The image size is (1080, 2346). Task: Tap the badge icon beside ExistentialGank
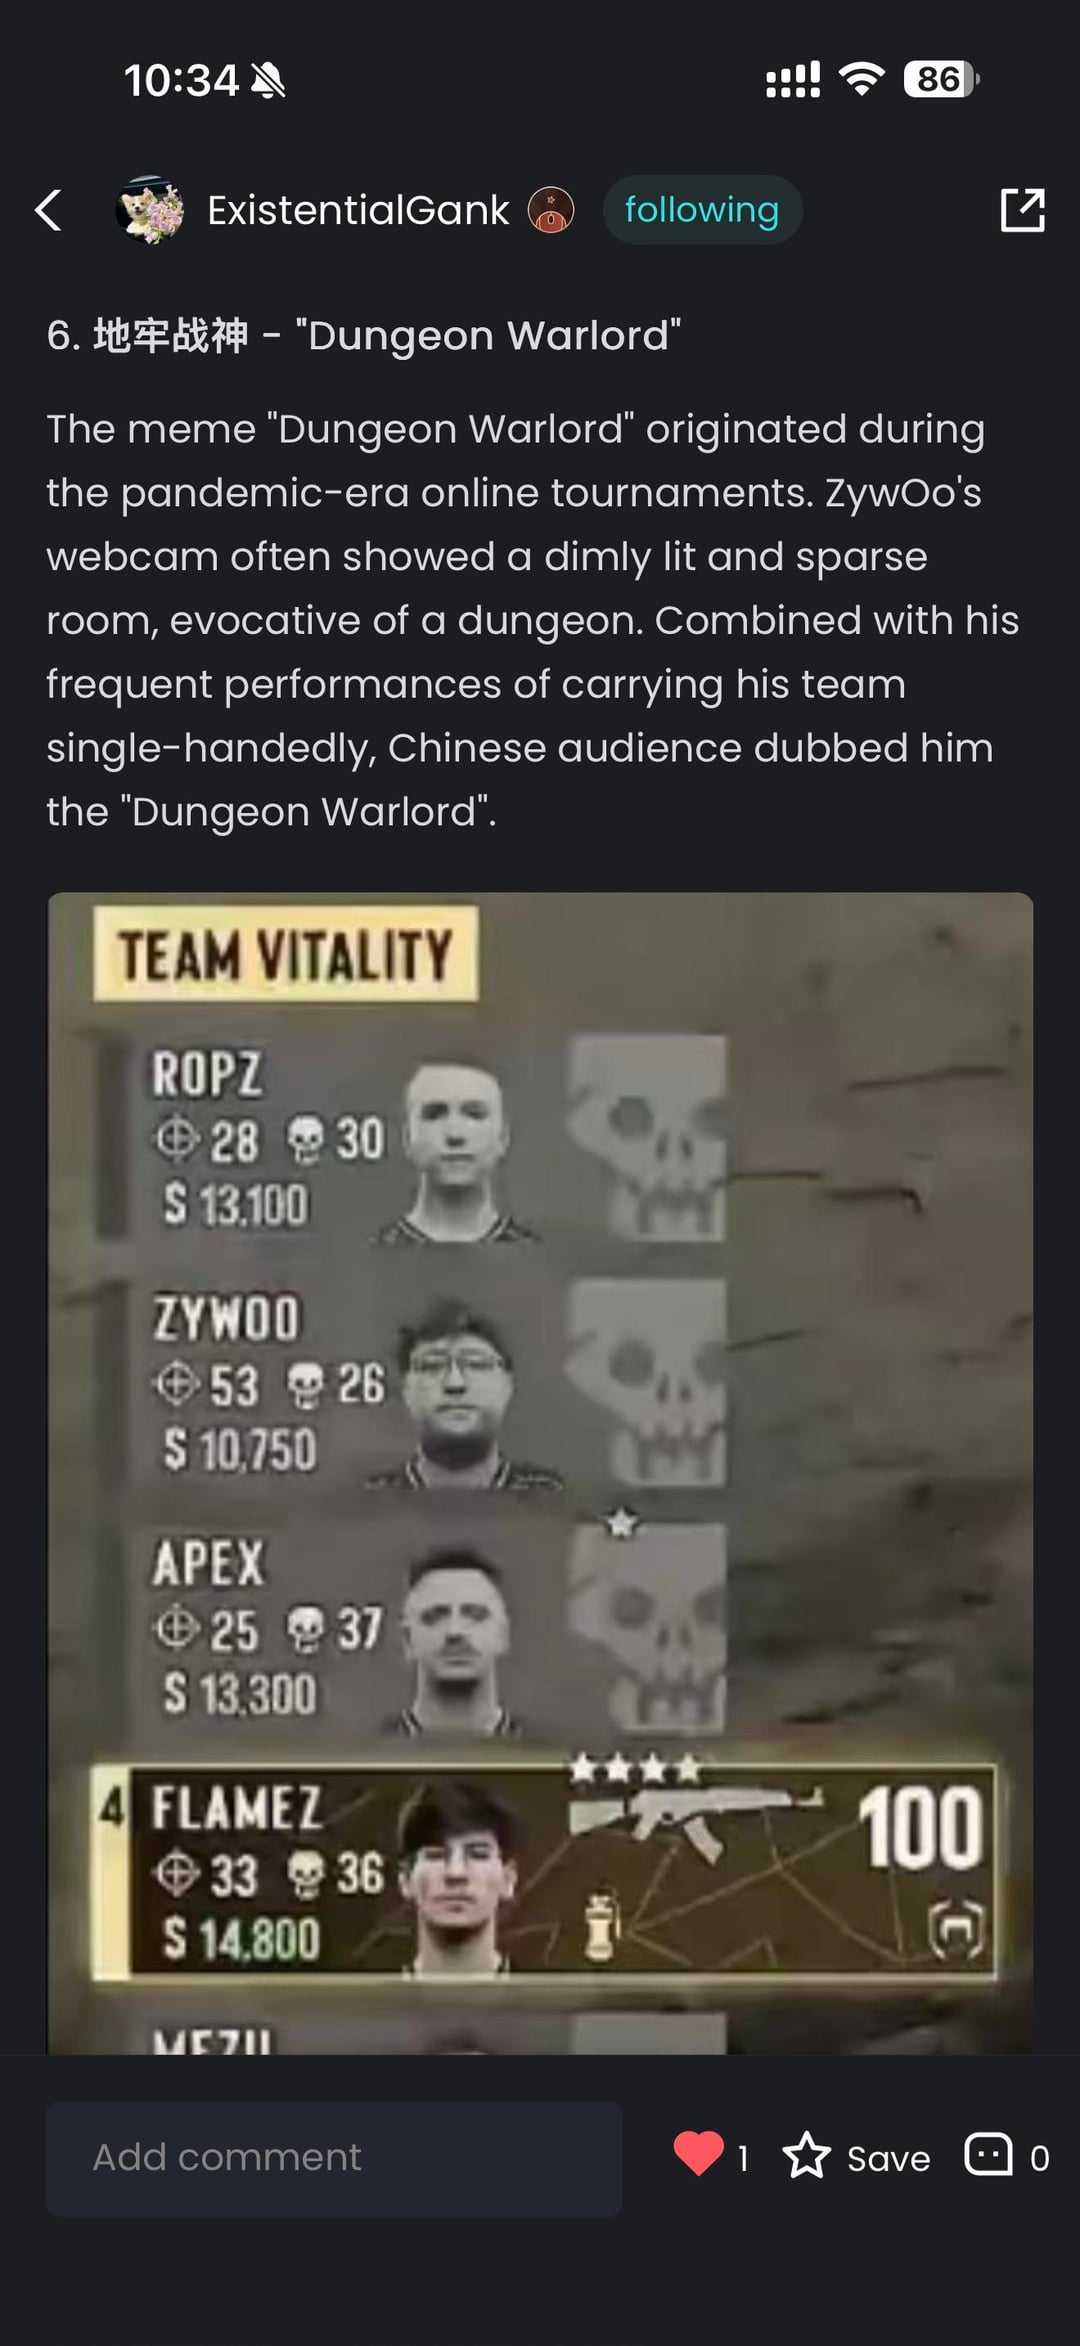click(551, 210)
